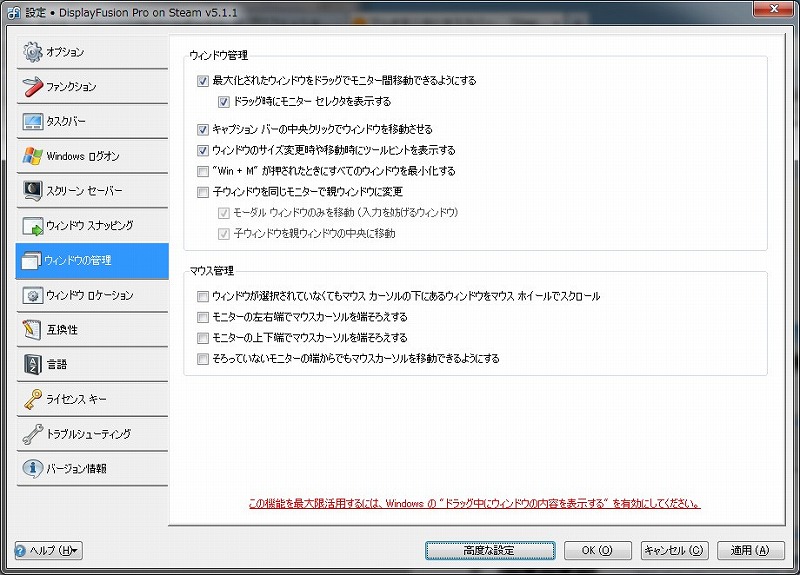Click the gear window icon for ウィンドウ ロケーション

coord(33,295)
